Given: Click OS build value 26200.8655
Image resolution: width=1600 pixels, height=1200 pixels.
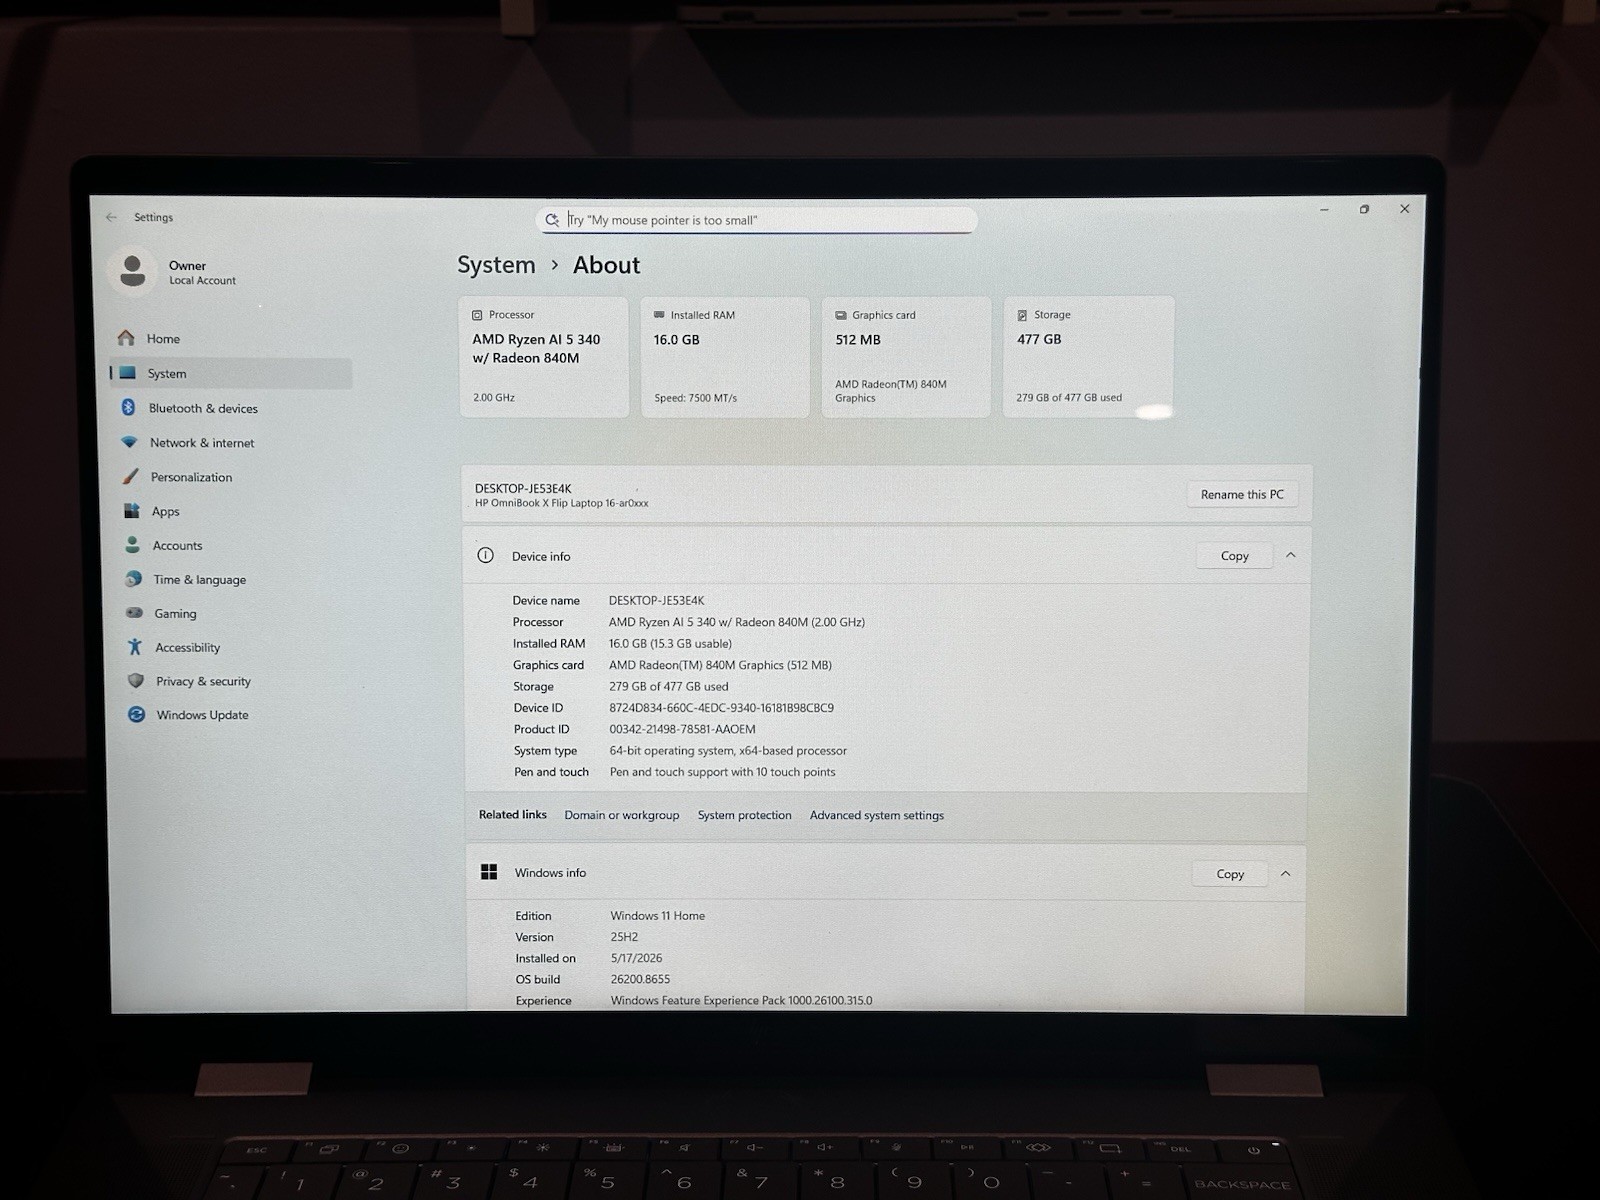Looking at the screenshot, I should click(x=640, y=979).
